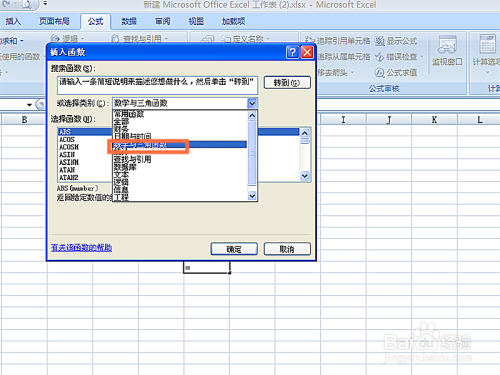Expand the 求和 AutoSum dropdown arrow
This screenshot has width=500, height=375.
coord(22,41)
